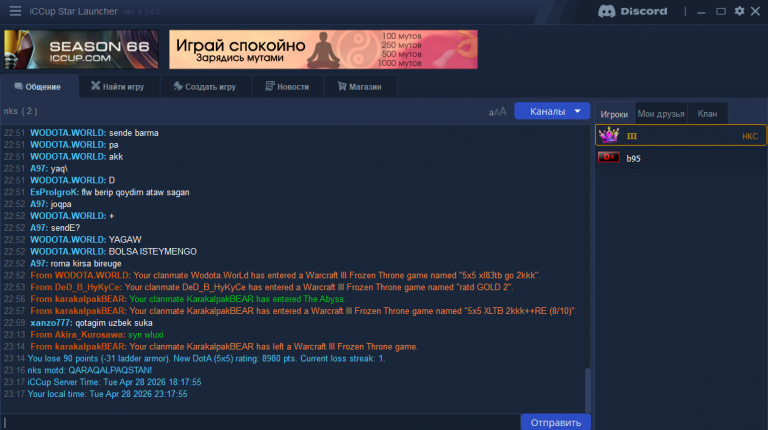Click the newspaper Новости icon
The image size is (768, 430).
[269, 86]
